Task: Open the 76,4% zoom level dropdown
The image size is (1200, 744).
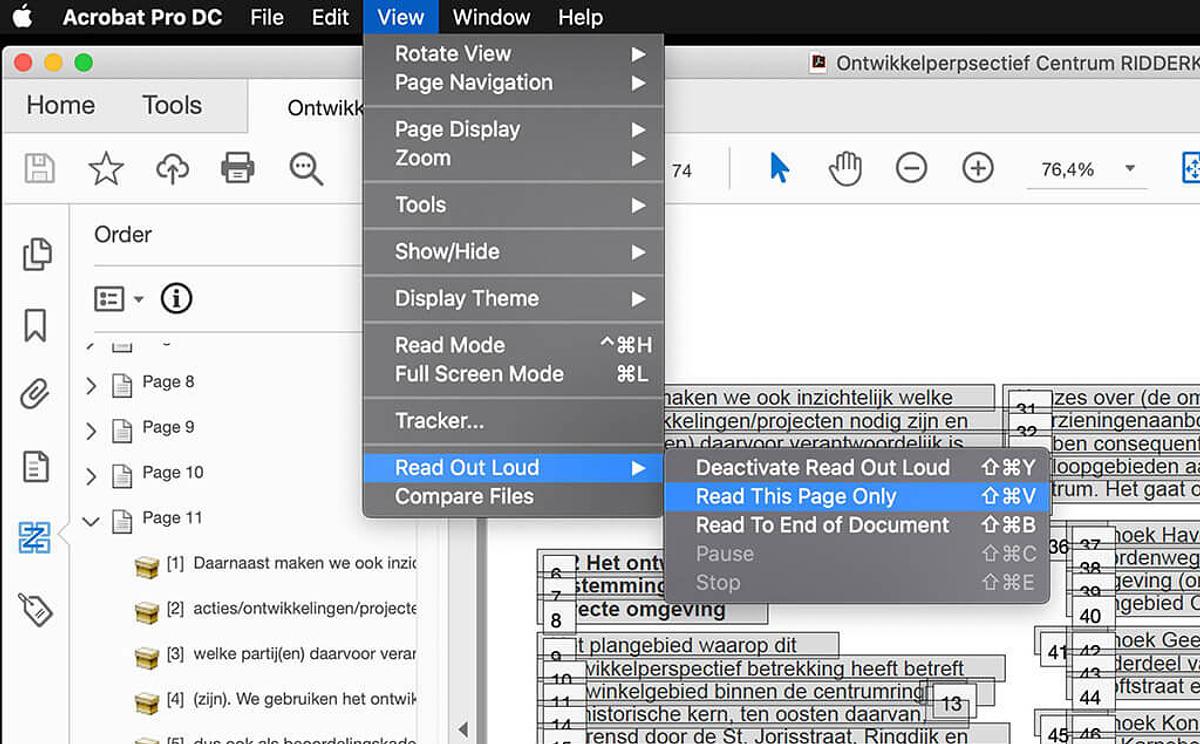Action: point(1130,169)
